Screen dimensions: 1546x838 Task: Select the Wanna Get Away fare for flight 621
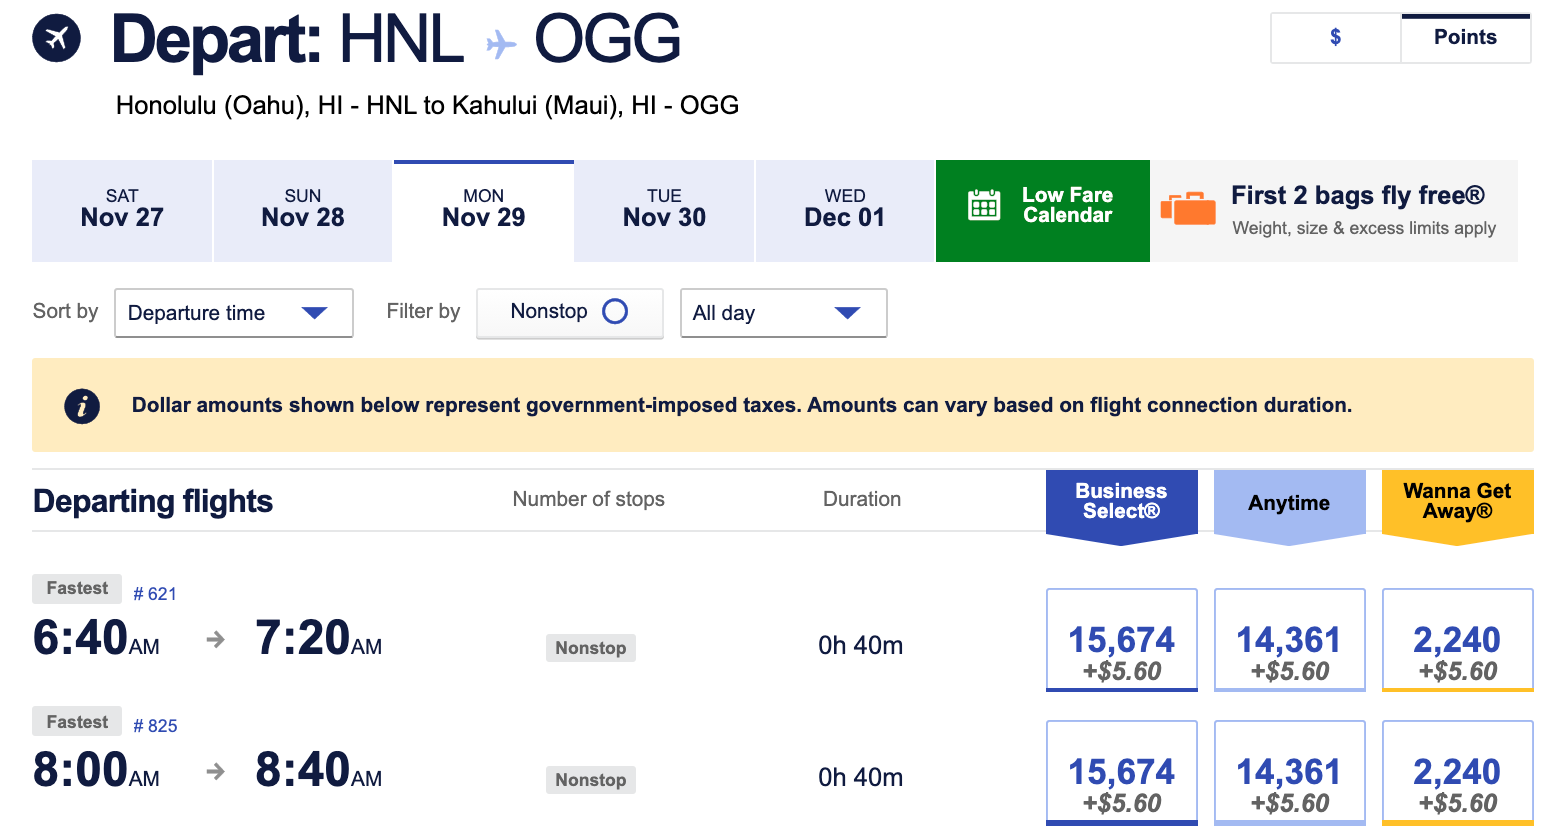1457,640
